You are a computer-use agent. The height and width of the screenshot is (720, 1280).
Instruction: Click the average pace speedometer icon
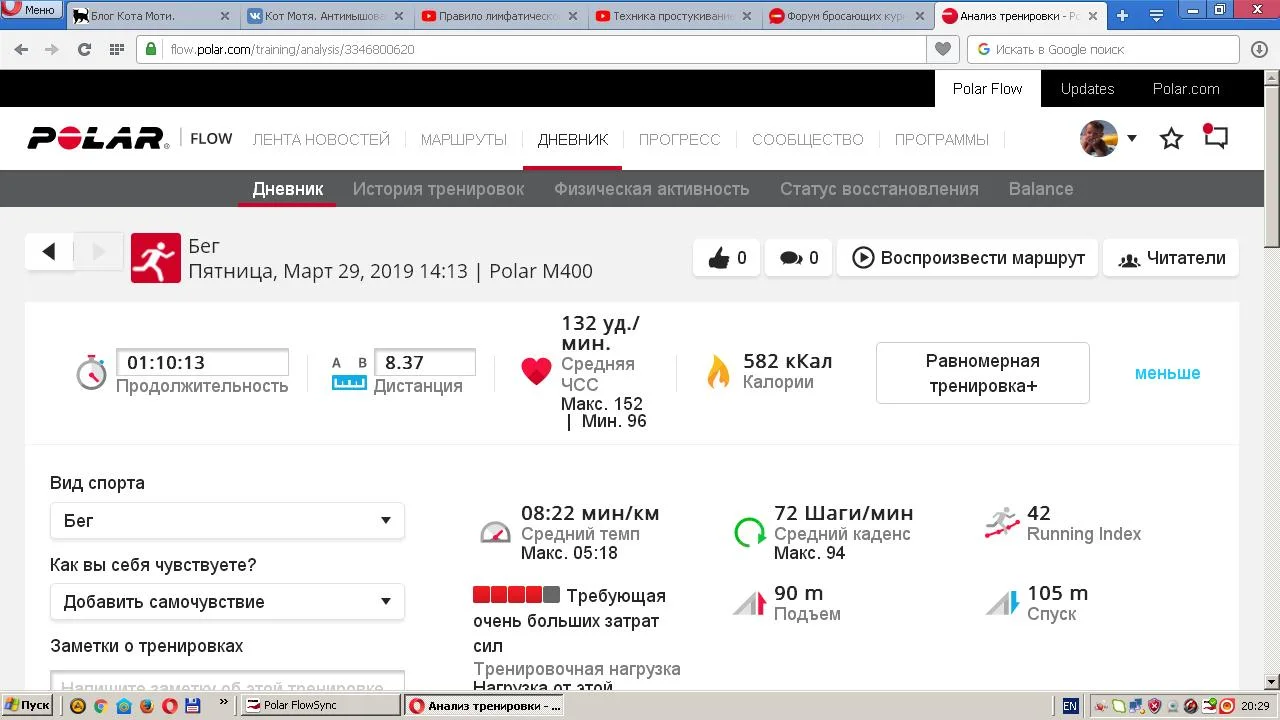coord(495,532)
